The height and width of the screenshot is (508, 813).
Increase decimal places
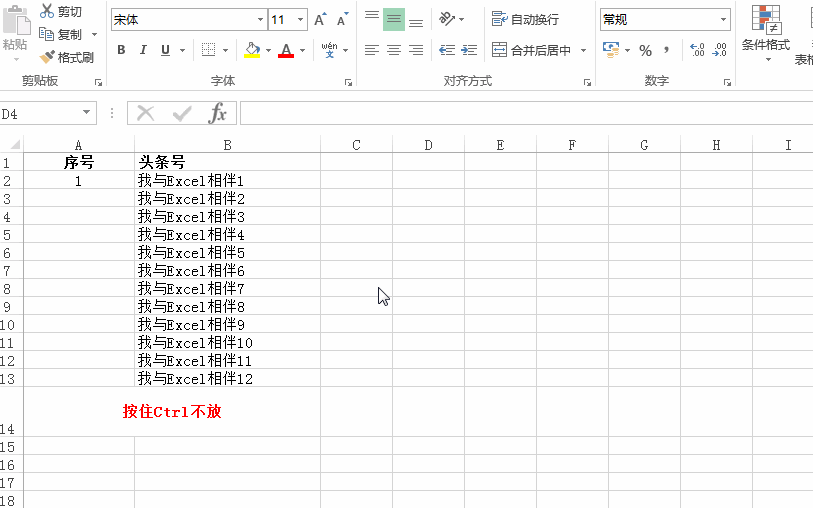pos(697,50)
